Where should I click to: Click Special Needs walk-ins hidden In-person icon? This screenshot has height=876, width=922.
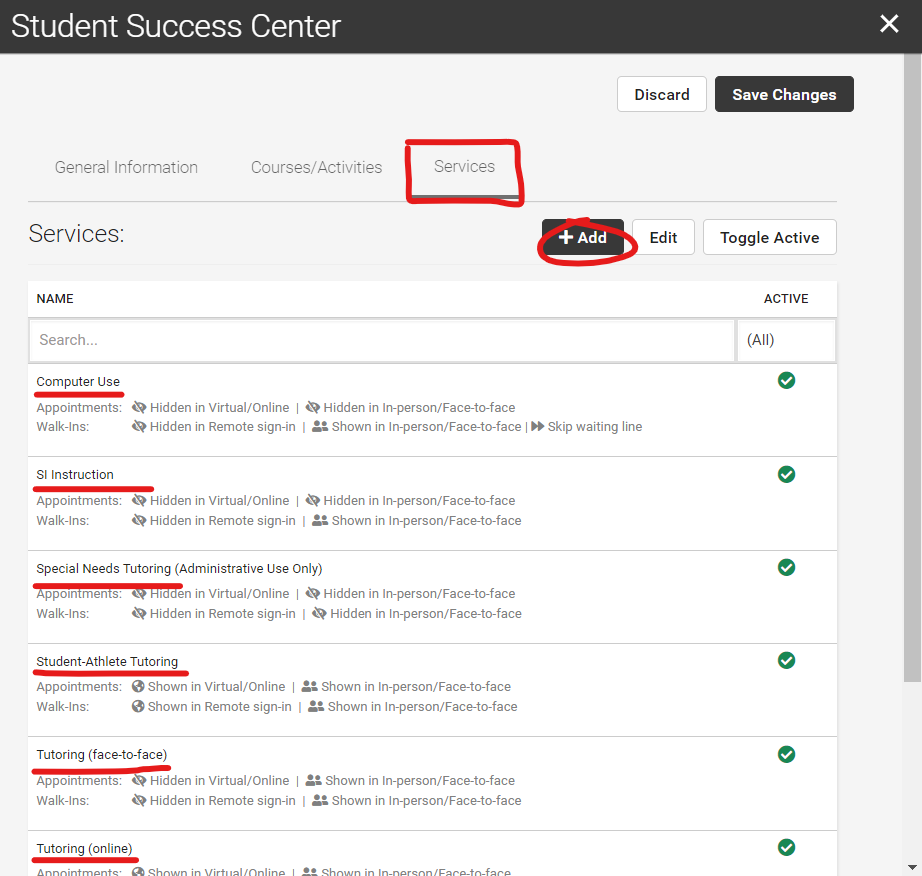(319, 613)
